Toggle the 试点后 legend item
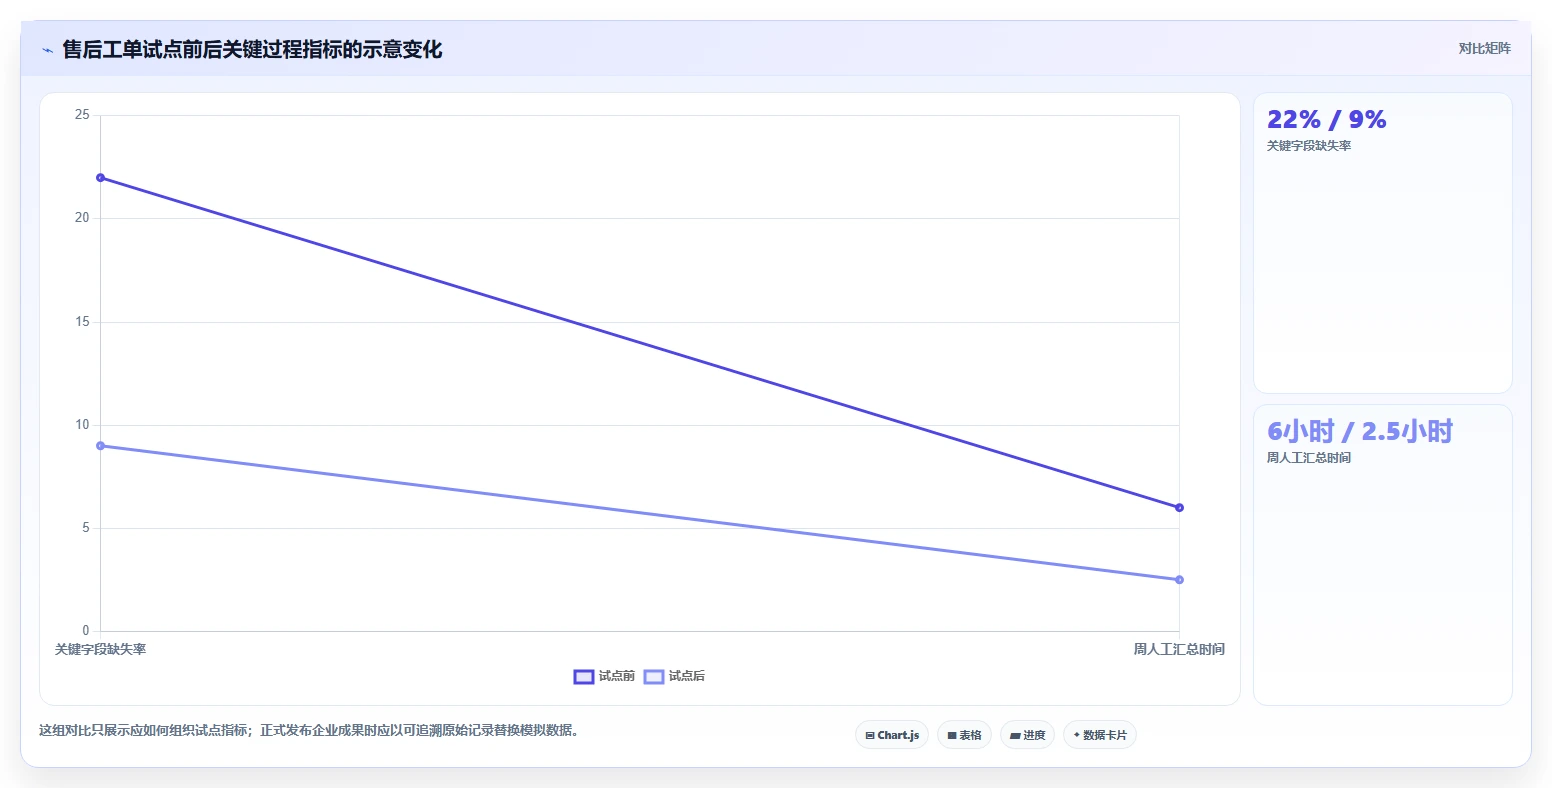This screenshot has height=788, width=1552. tap(674, 676)
